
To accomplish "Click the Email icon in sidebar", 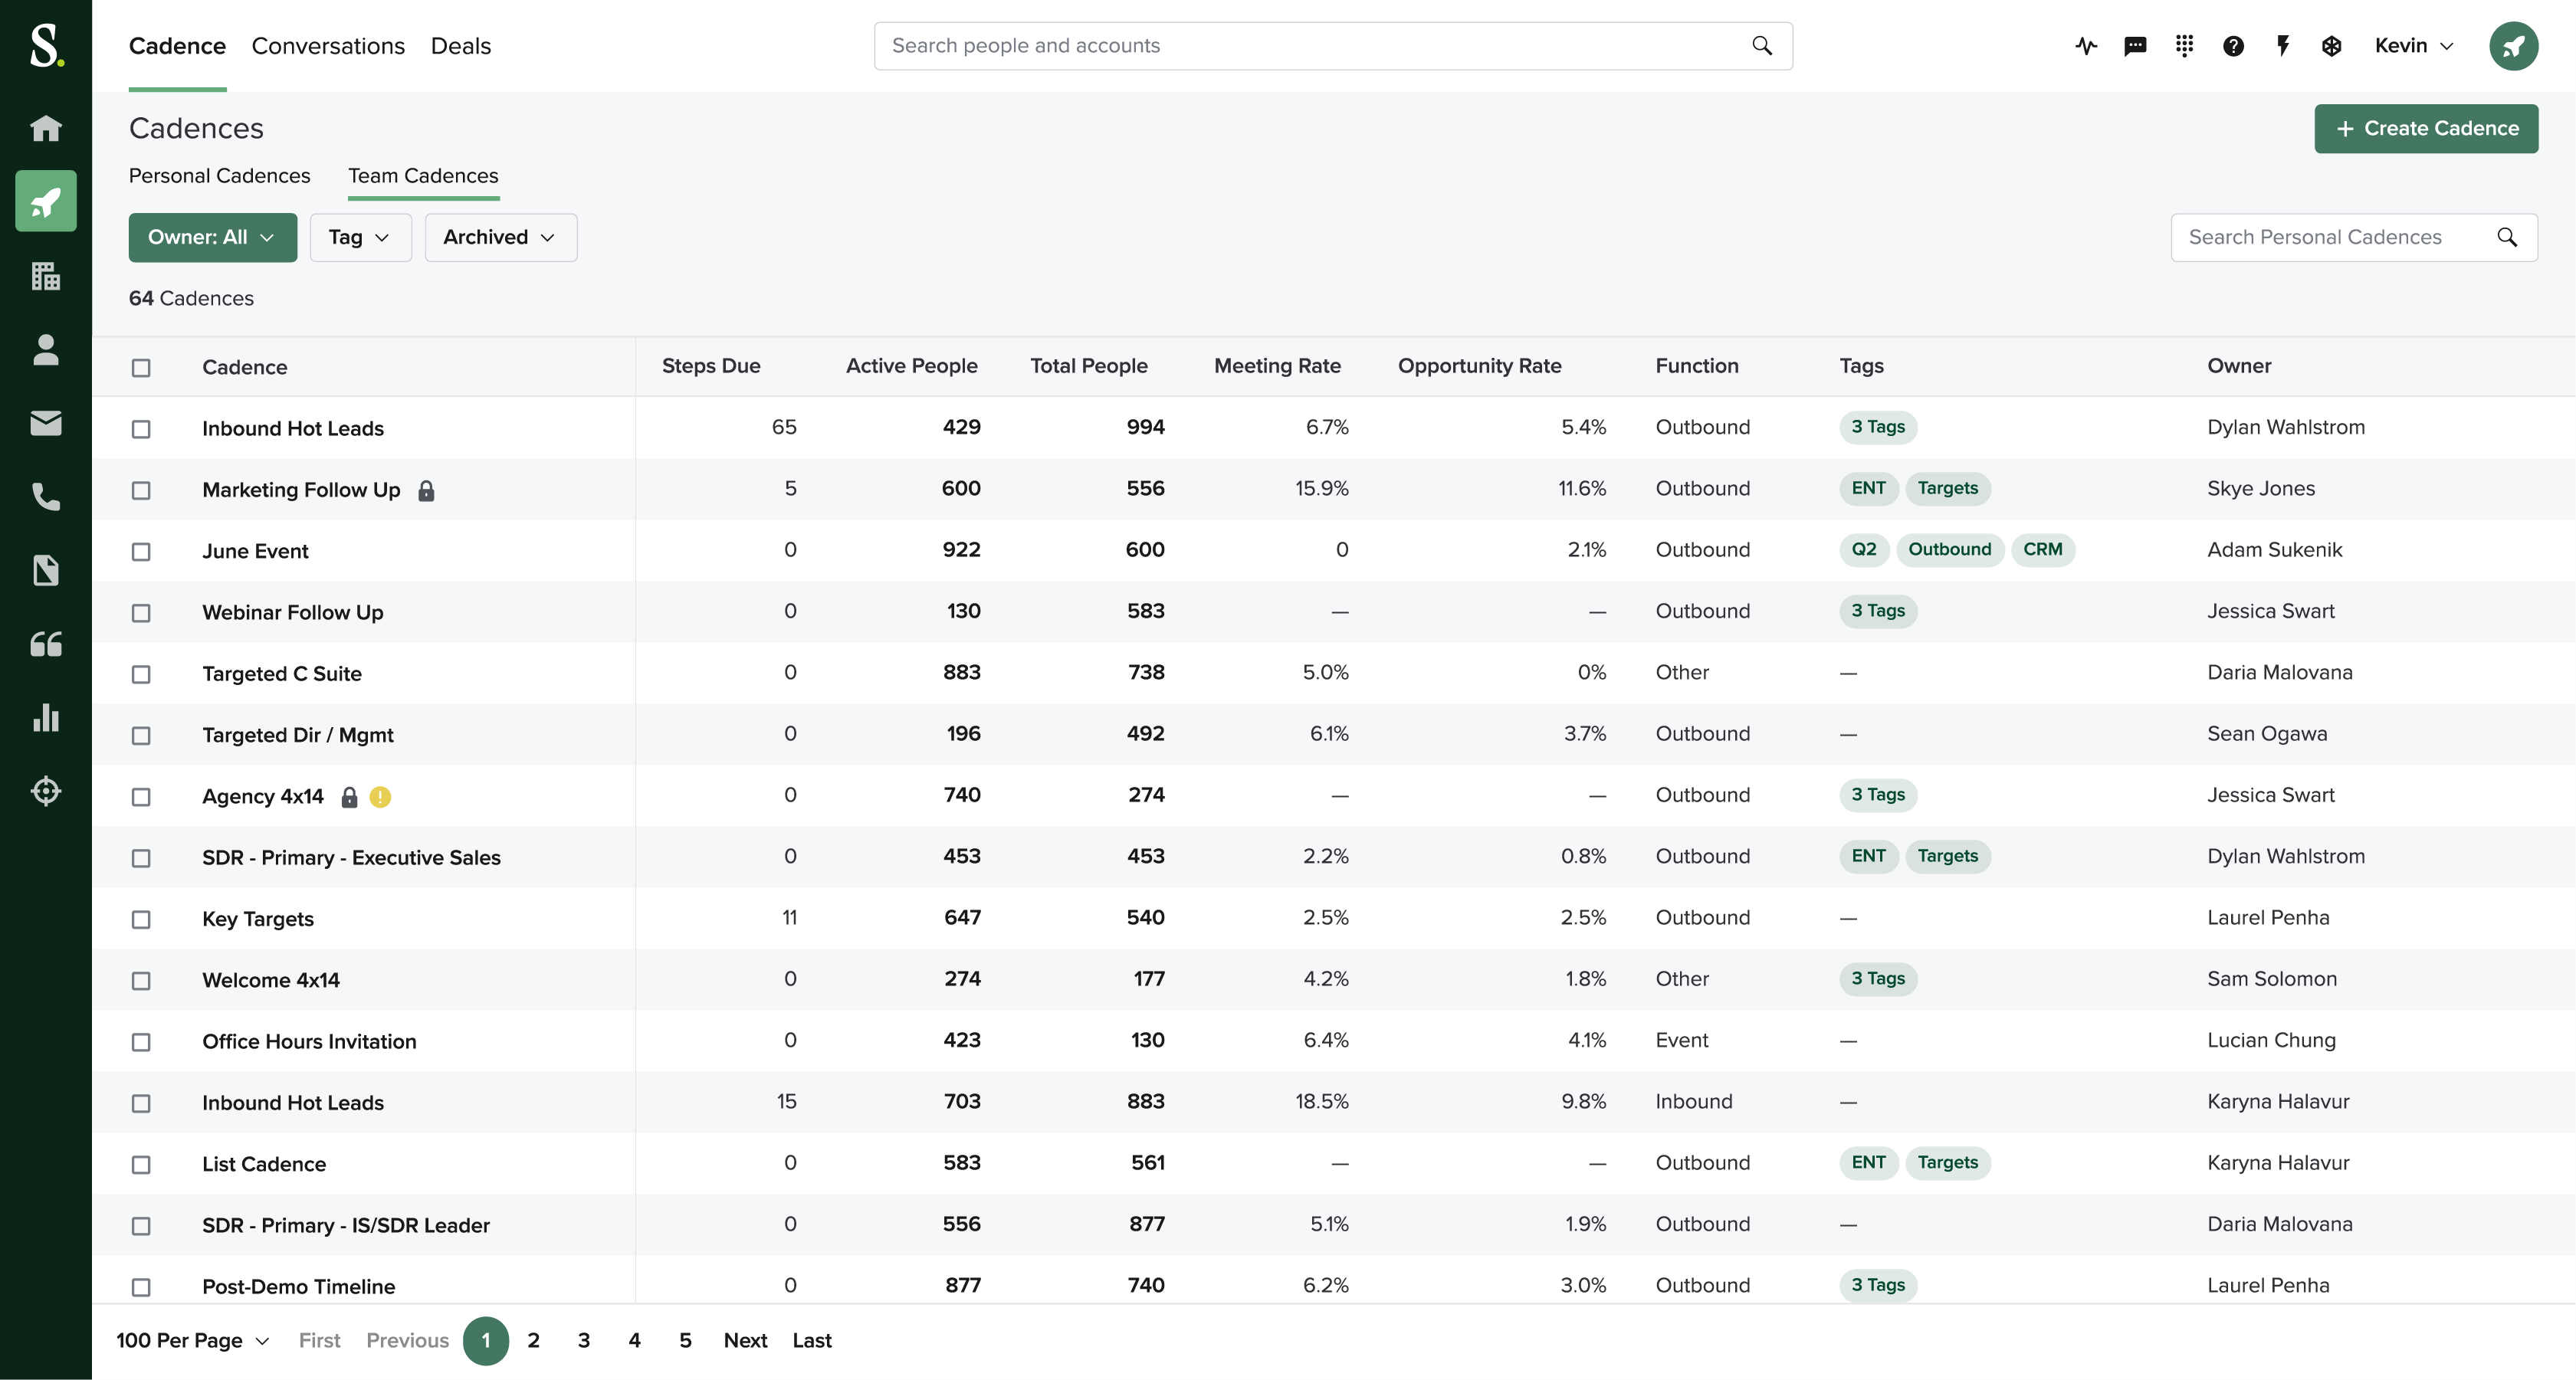I will [x=46, y=422].
